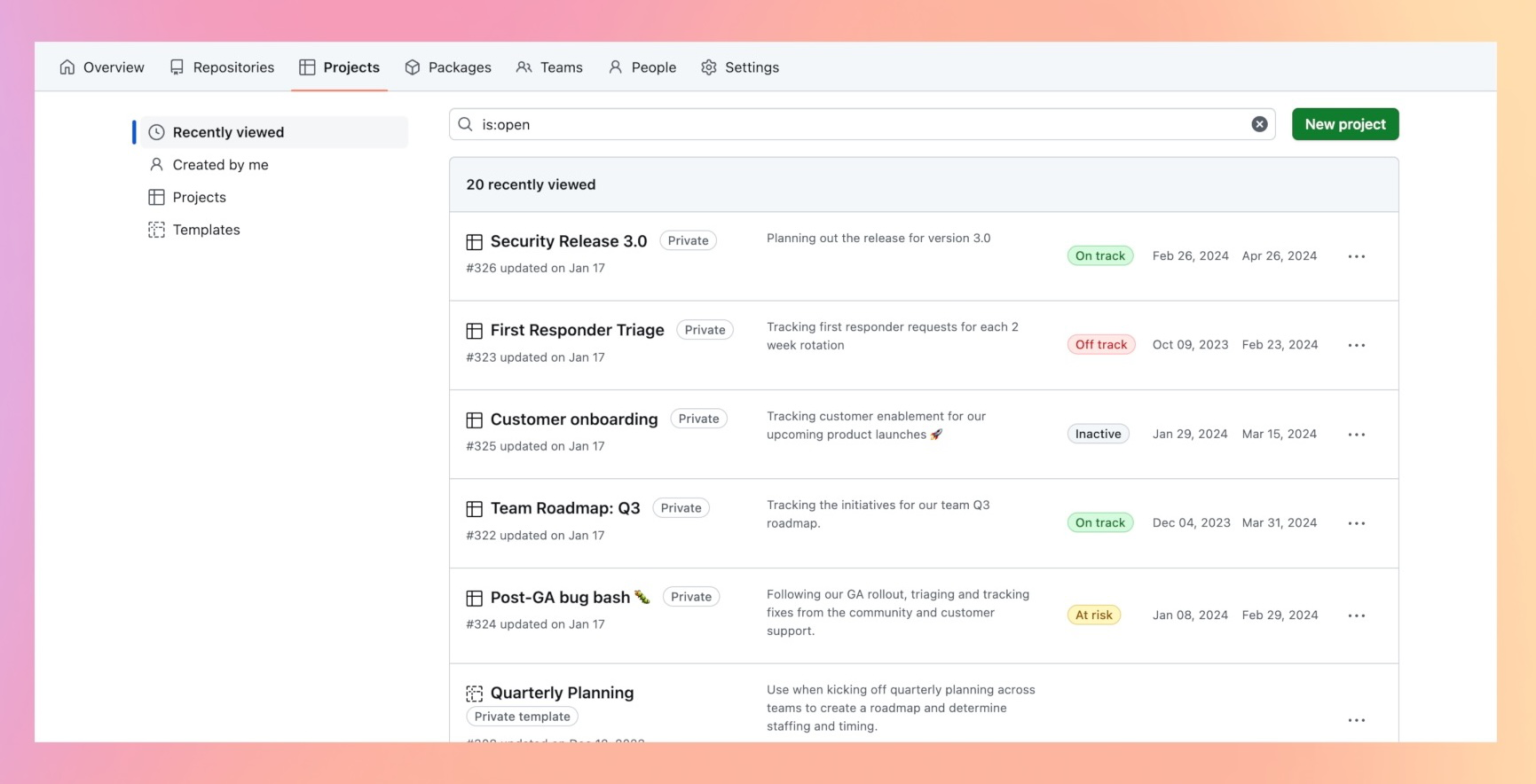Click the table icon beside Customer onboarding
Viewport: 1536px width, 784px height.
(x=474, y=420)
